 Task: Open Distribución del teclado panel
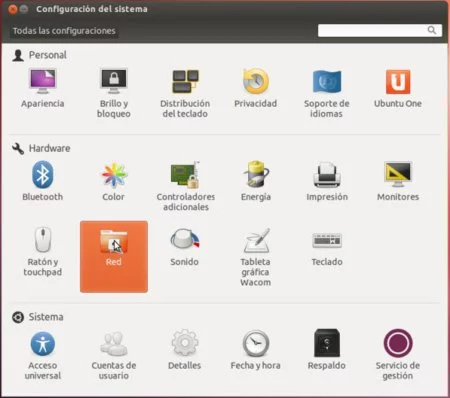pyautogui.click(x=185, y=93)
